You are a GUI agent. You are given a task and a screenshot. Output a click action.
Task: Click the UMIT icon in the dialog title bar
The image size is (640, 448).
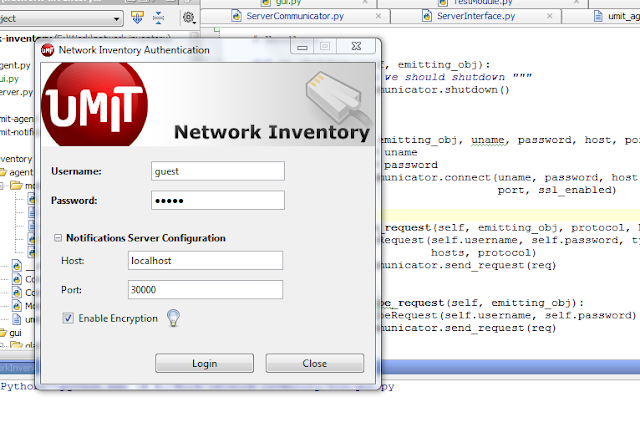point(47,50)
